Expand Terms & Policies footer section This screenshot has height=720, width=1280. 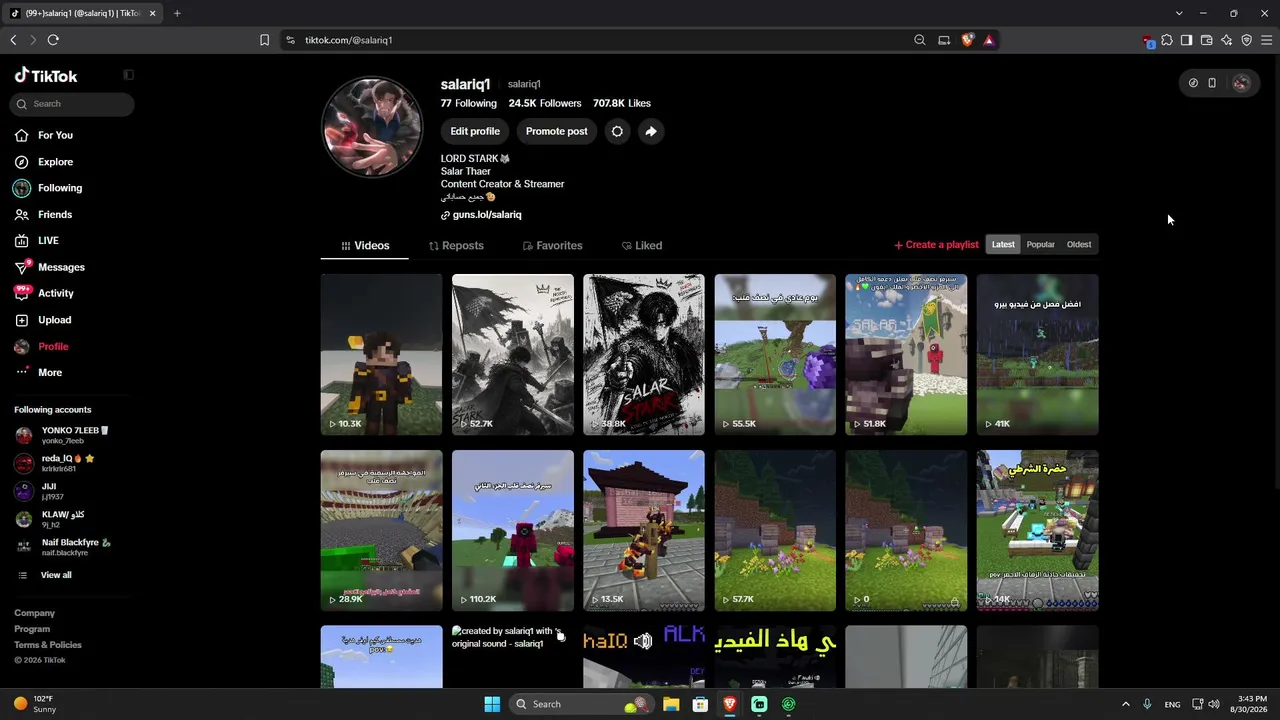pyautogui.click(x=48, y=645)
